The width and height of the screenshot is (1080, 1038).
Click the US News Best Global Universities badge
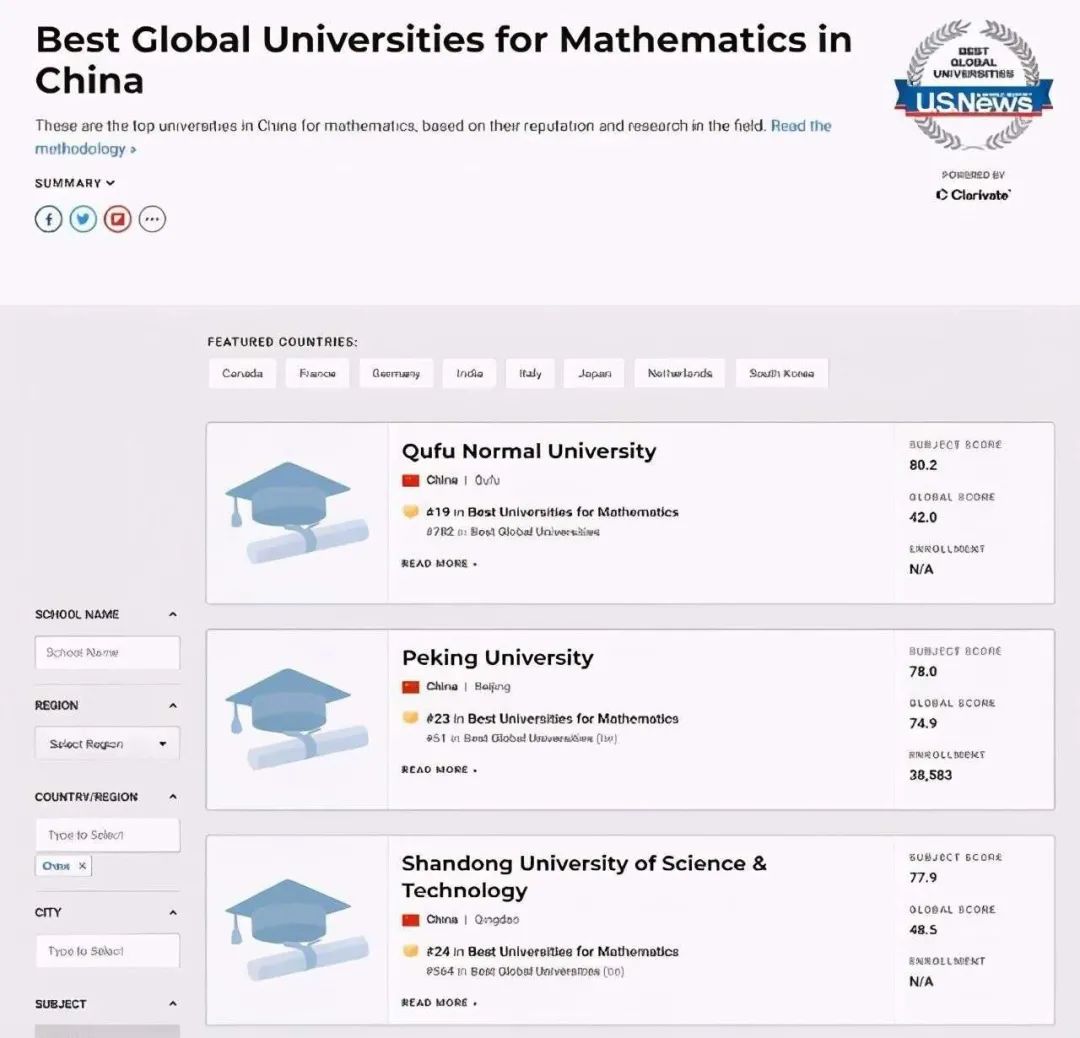pyautogui.click(x=973, y=86)
